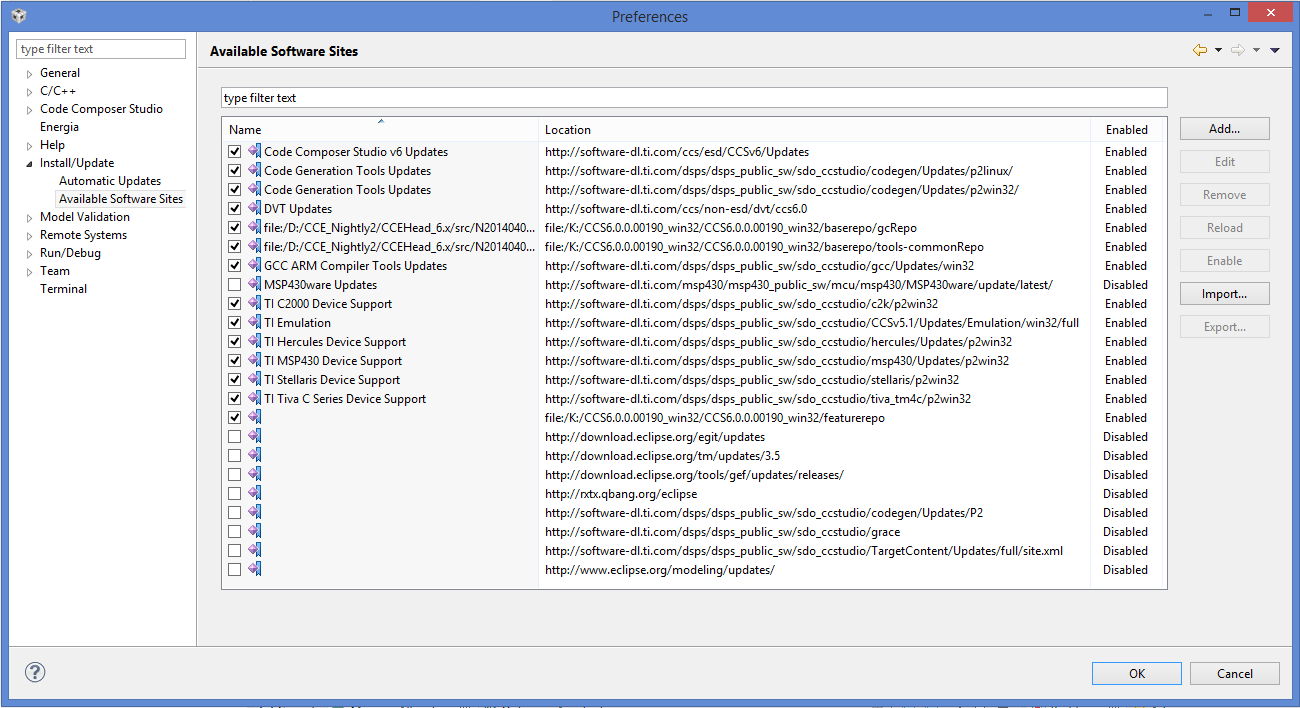Expand the C/C++ preferences node
Viewport: 1300px width, 708px height.
coord(29,92)
